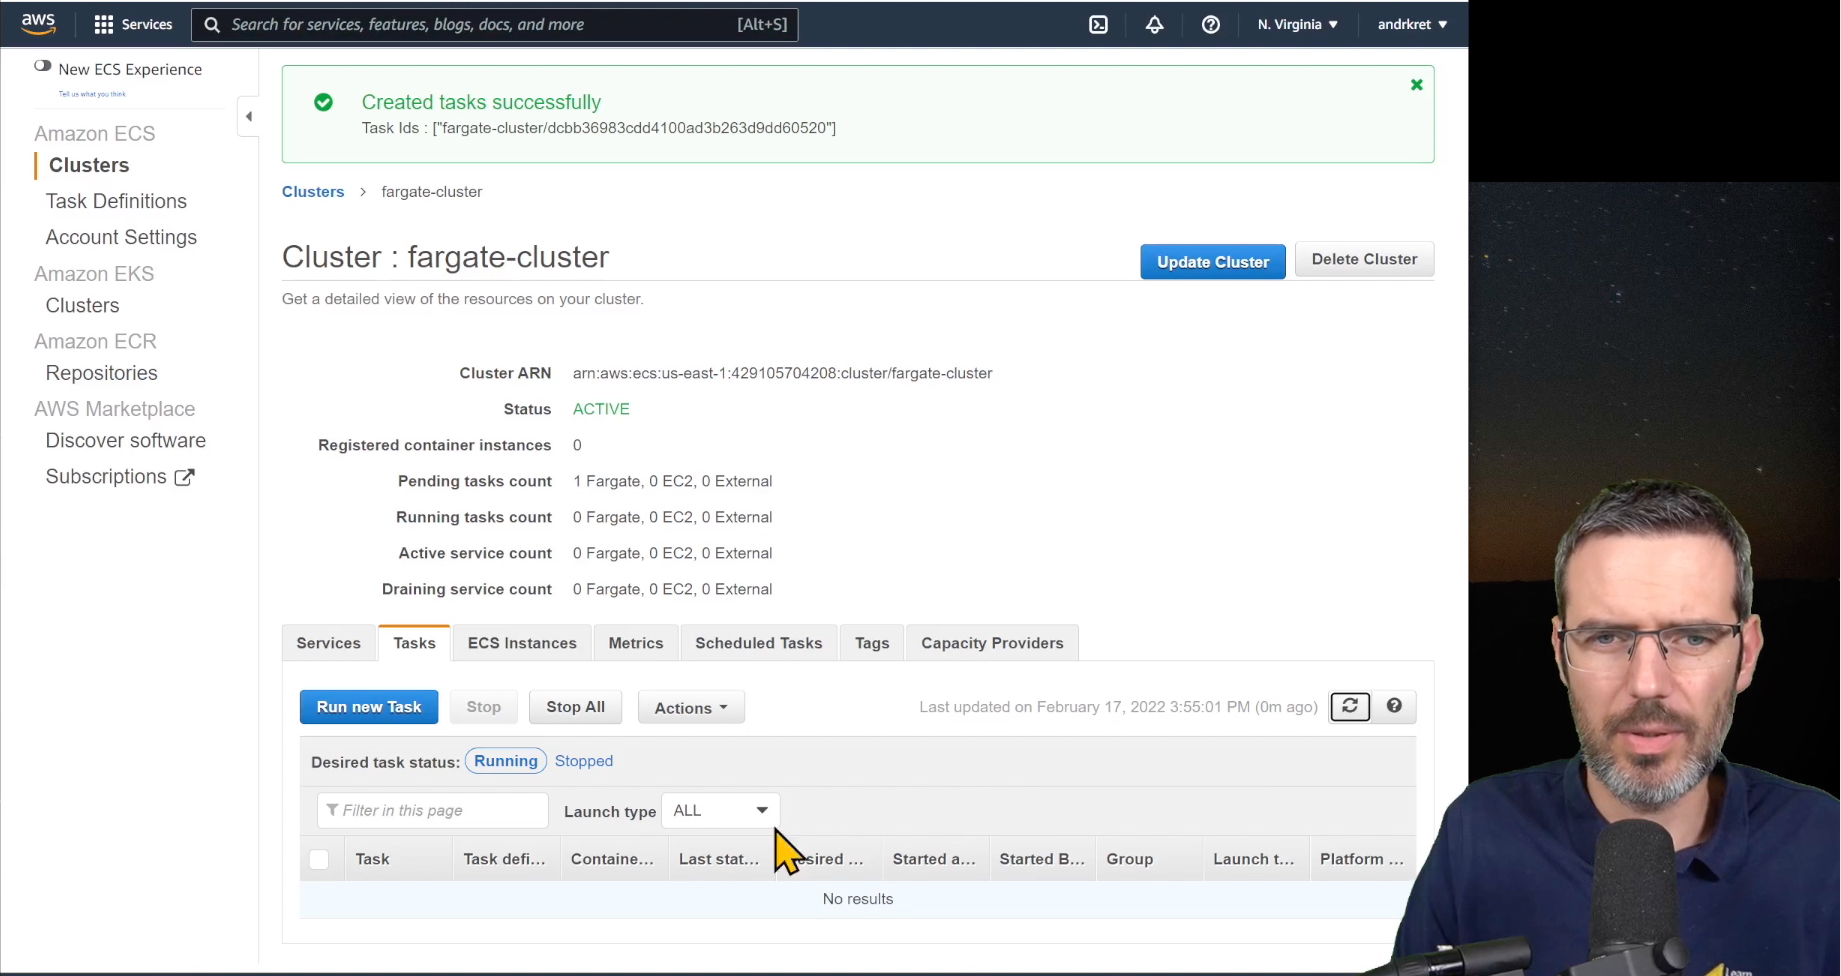Click the ACTIVE status text

coord(601,409)
